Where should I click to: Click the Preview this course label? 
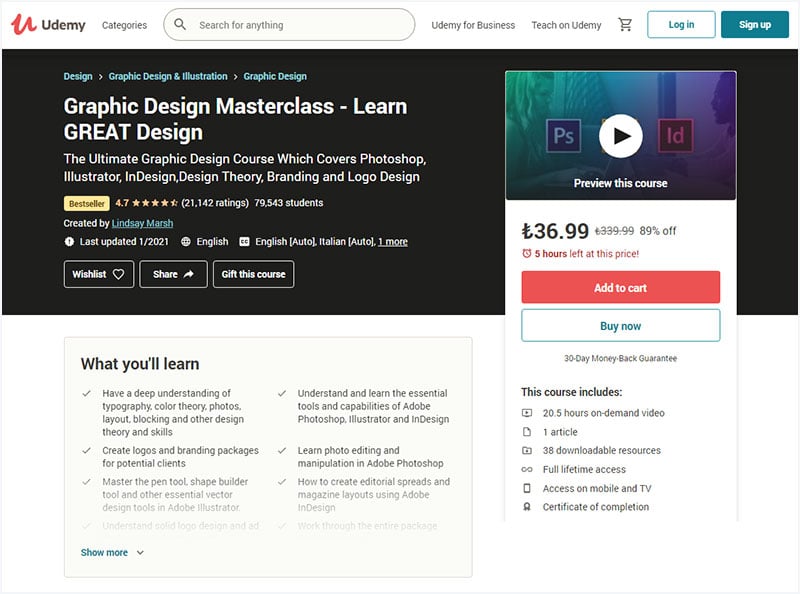tap(620, 183)
